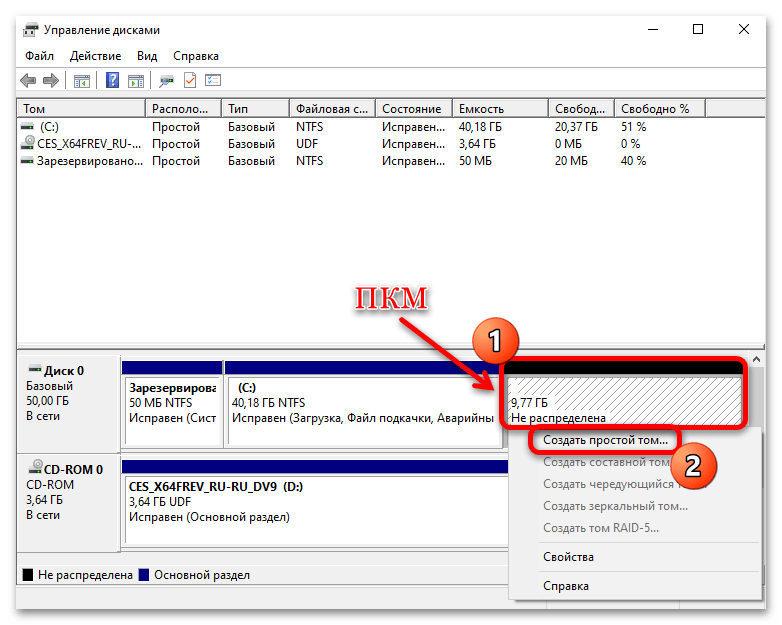Select the CES_X64FREV_RU-RU_DV9 (D:) partition block

(315, 503)
